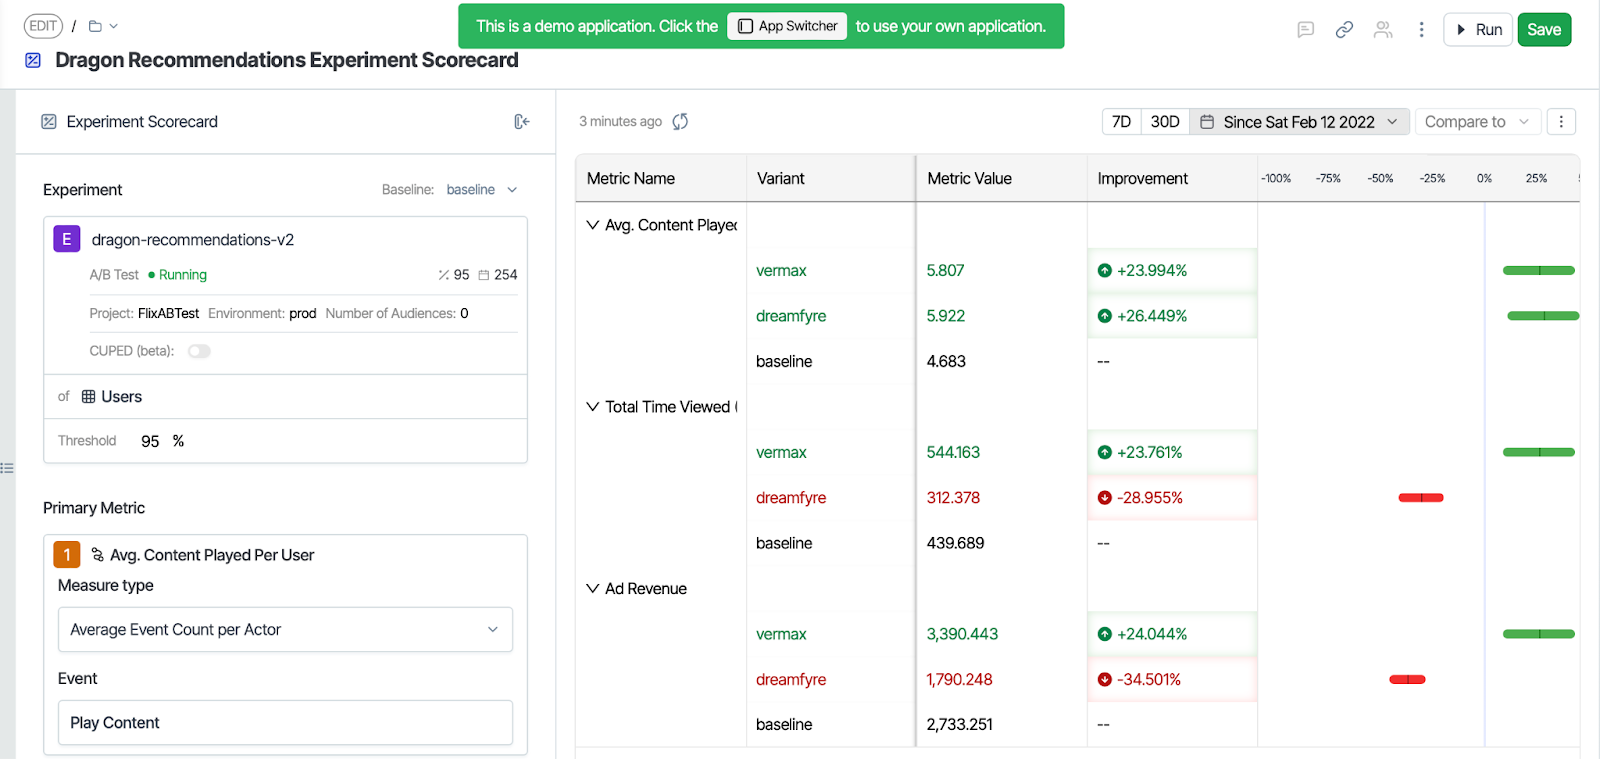Collapse the Experiment Scorecard side panel
This screenshot has width=1600, height=759.
pos(521,122)
